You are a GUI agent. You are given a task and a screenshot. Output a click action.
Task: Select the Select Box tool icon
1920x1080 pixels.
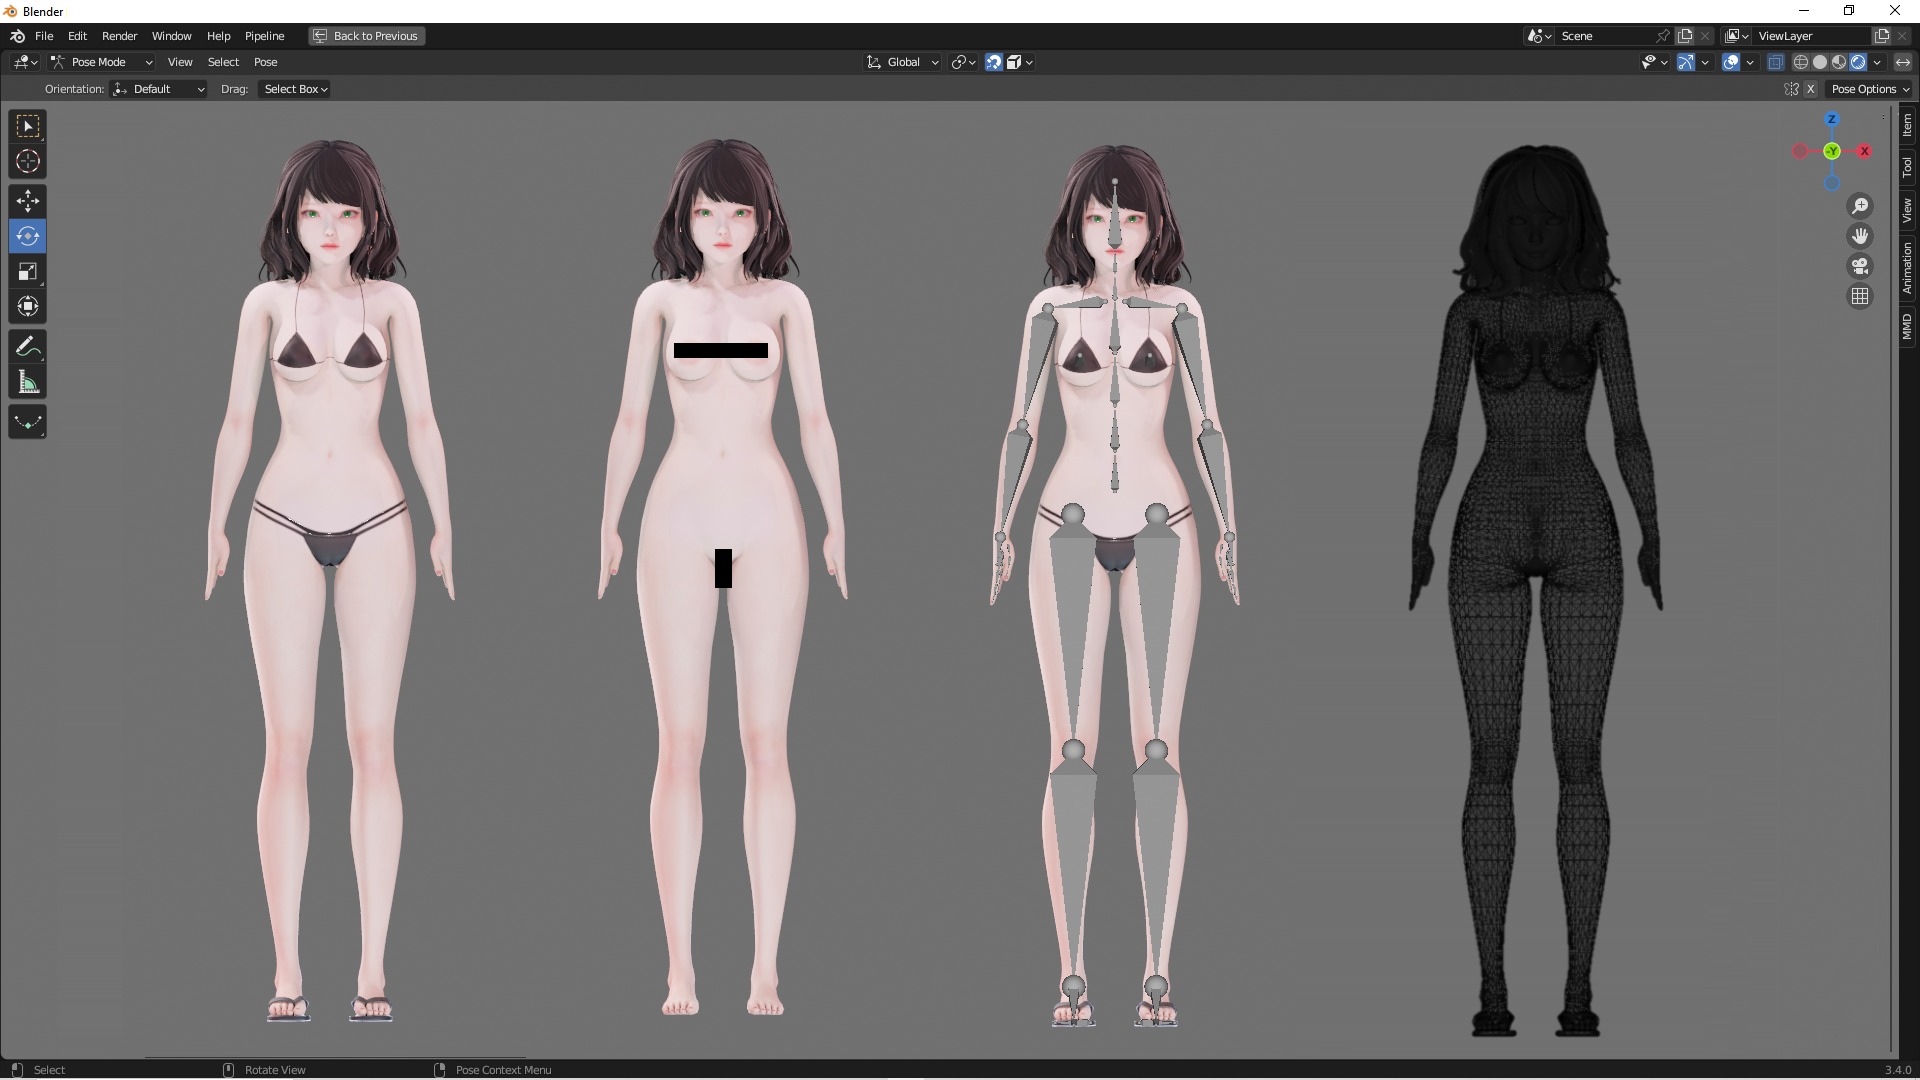(x=28, y=126)
